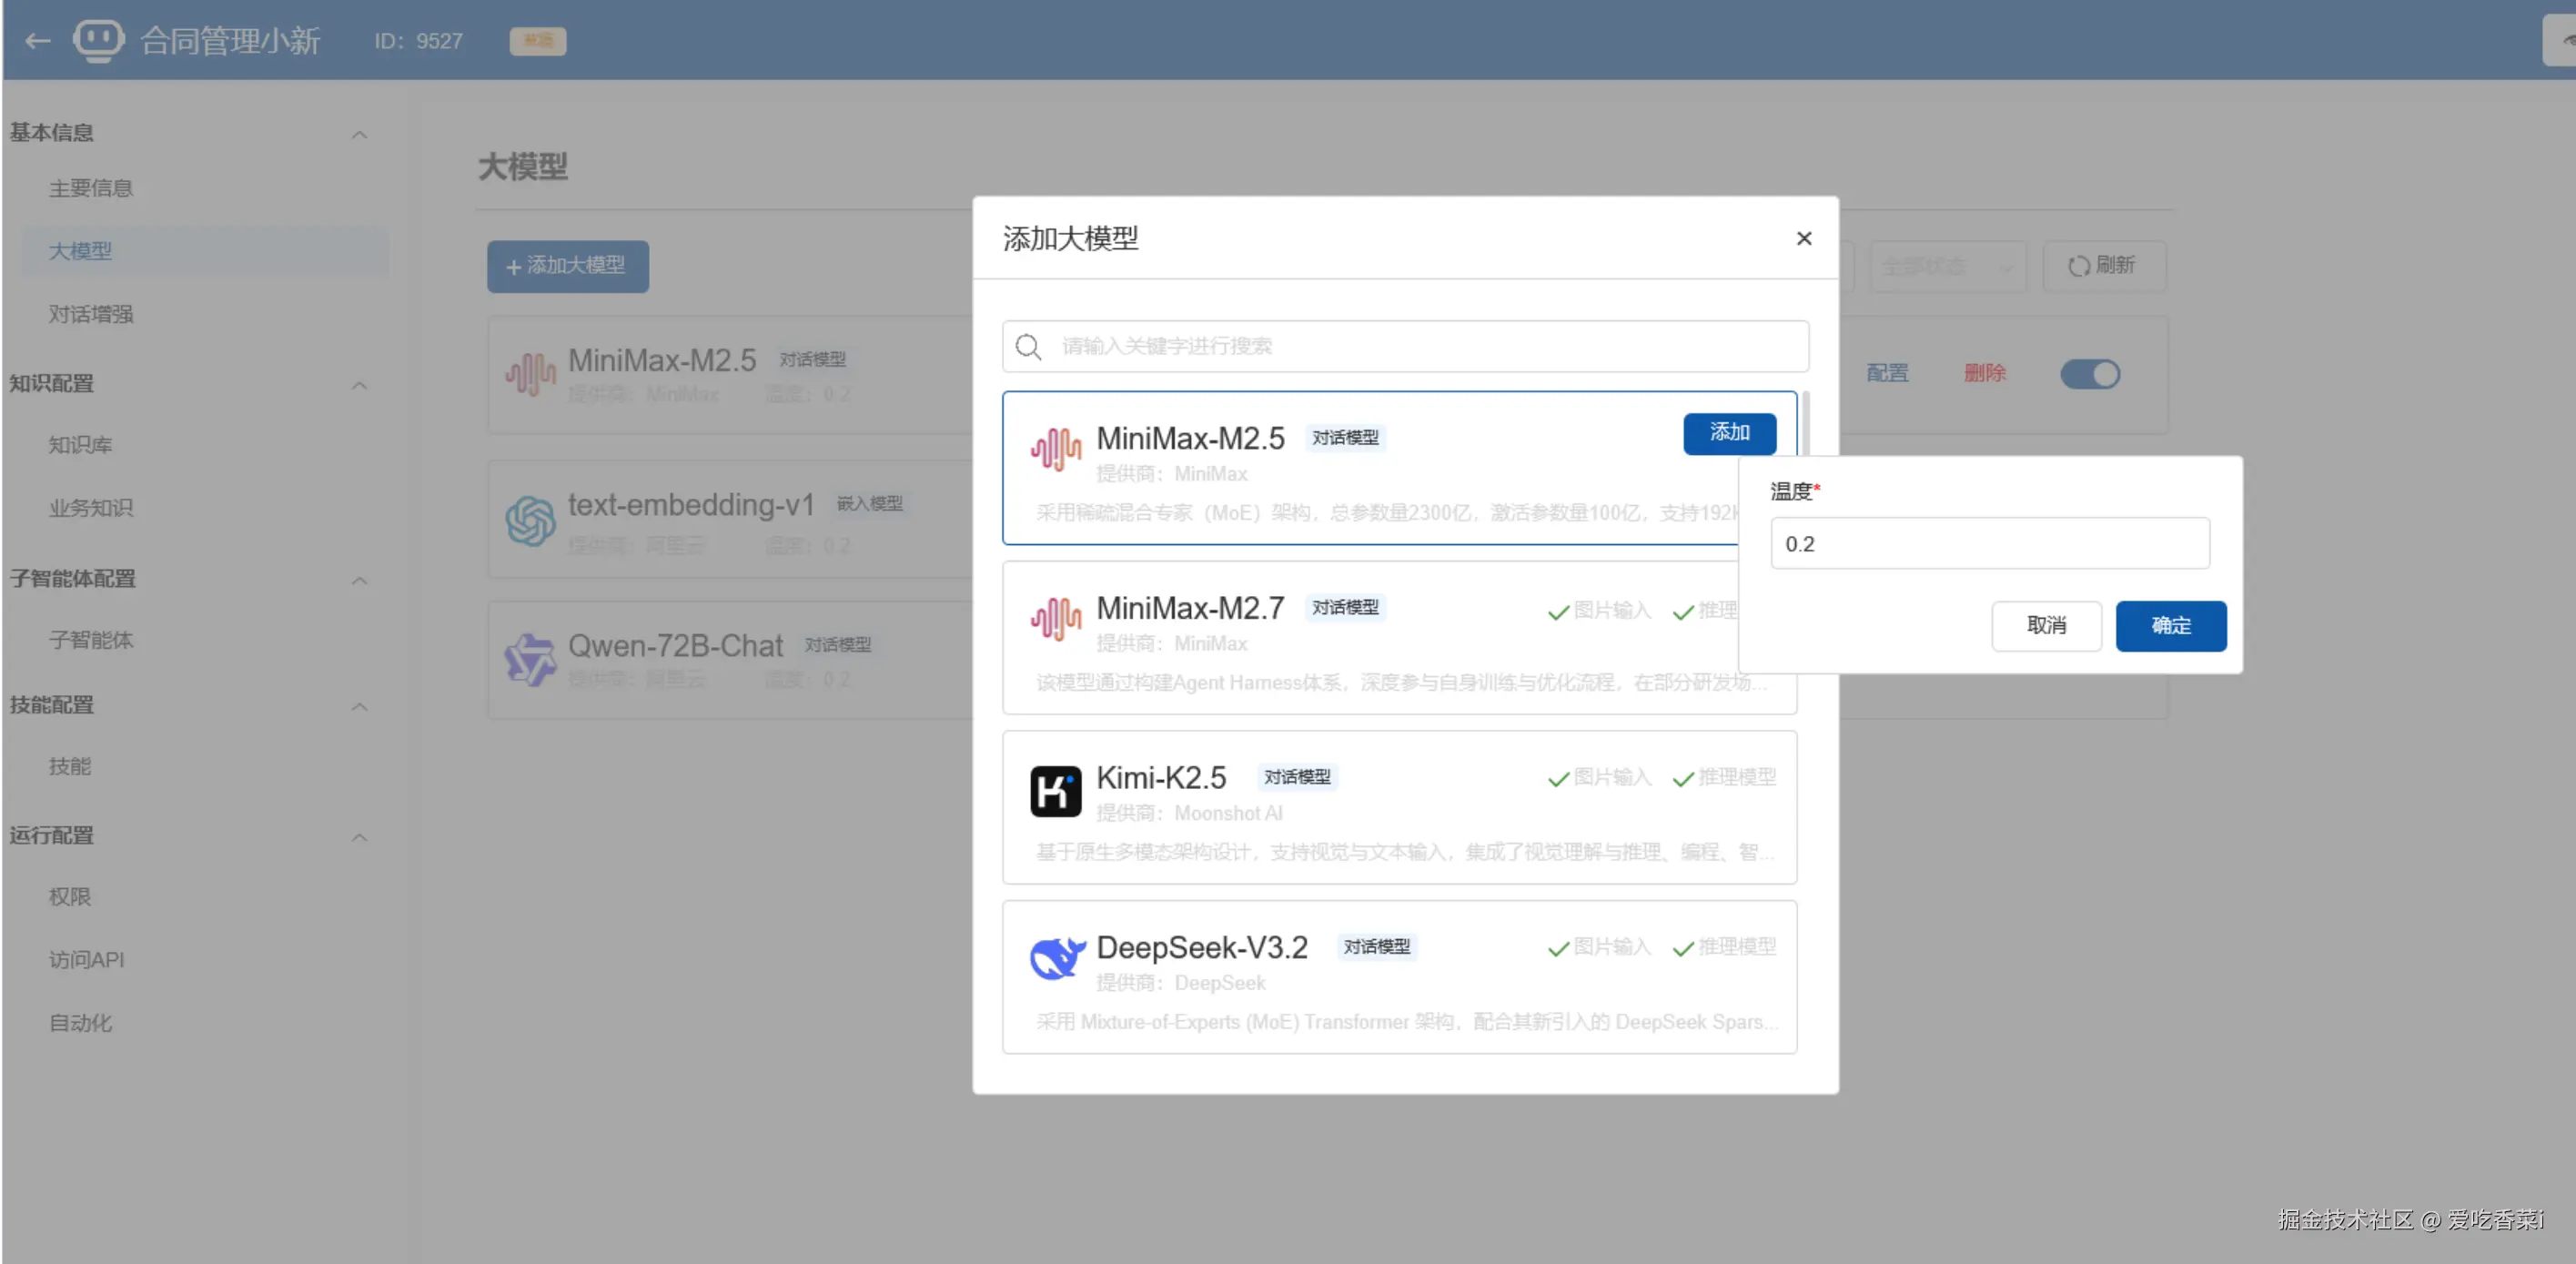This screenshot has width=2576, height=1264.
Task: Click the DeepSeek-V3.2 whale logo
Action: pyautogui.click(x=1057, y=959)
